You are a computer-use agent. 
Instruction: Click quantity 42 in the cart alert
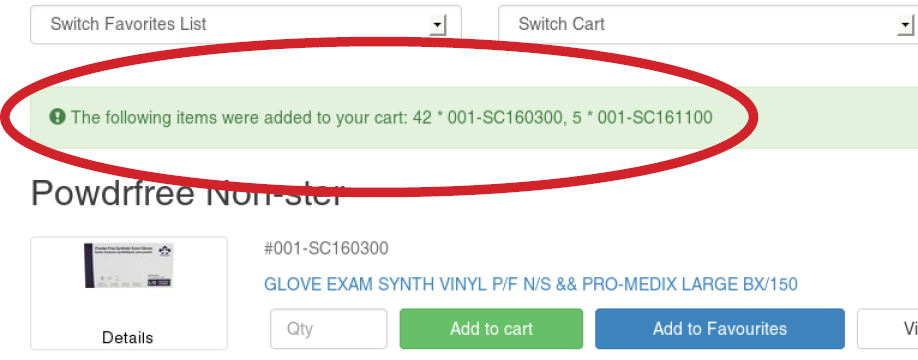(422, 118)
